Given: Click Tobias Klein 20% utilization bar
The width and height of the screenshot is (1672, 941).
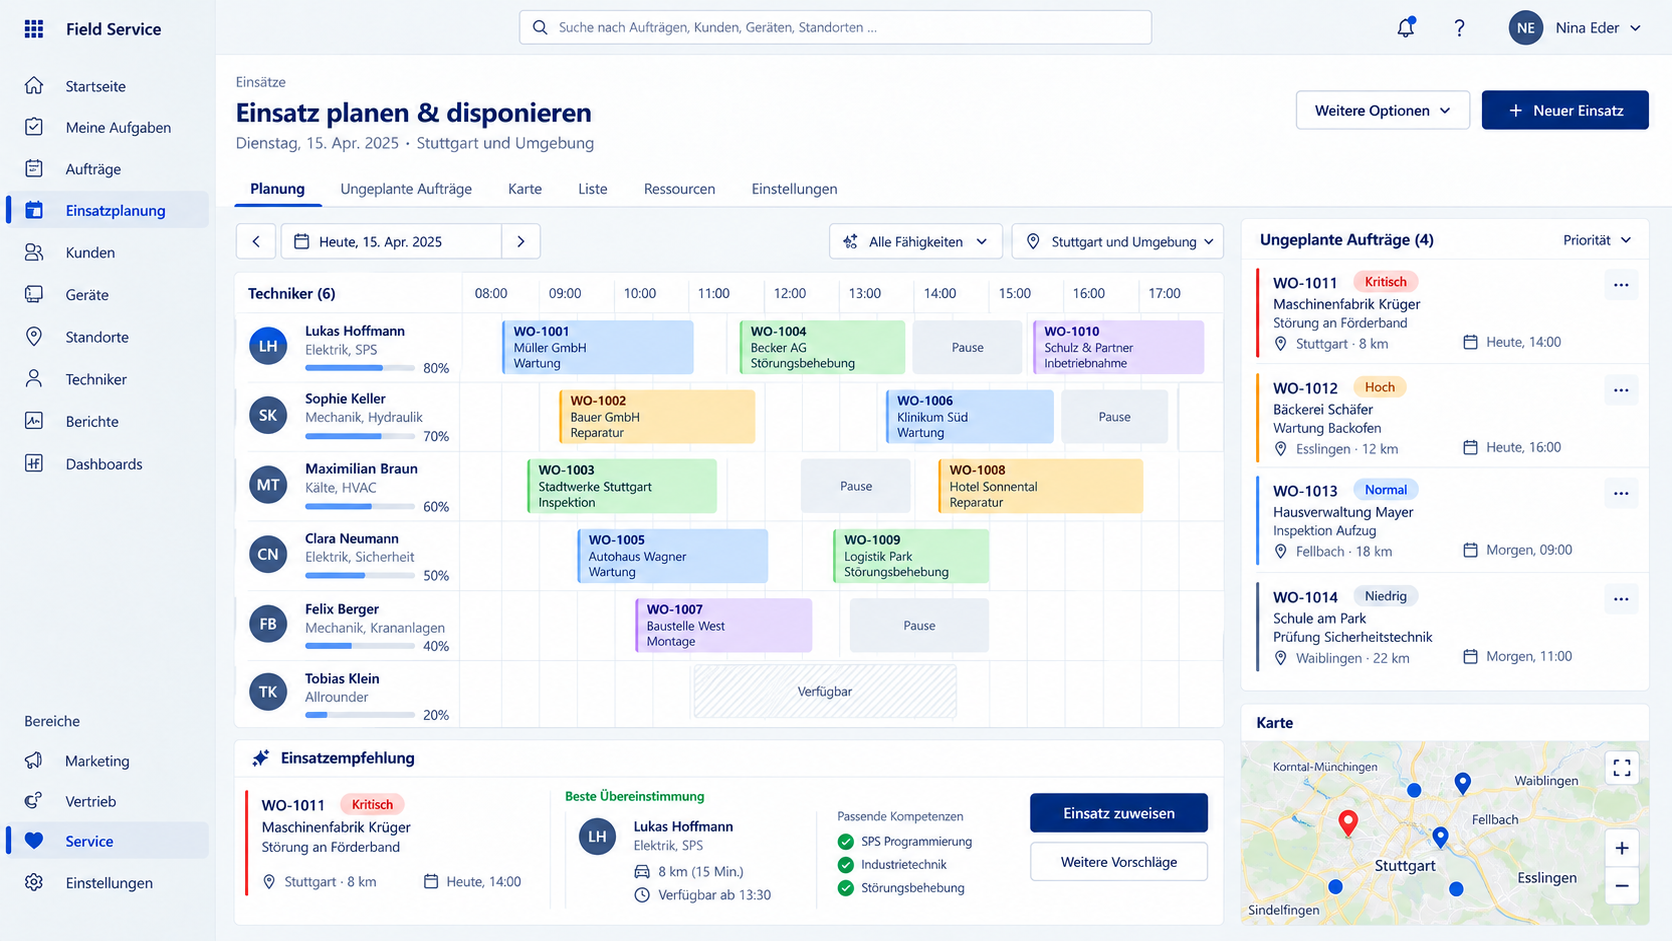Looking at the screenshot, I should pyautogui.click(x=360, y=715).
